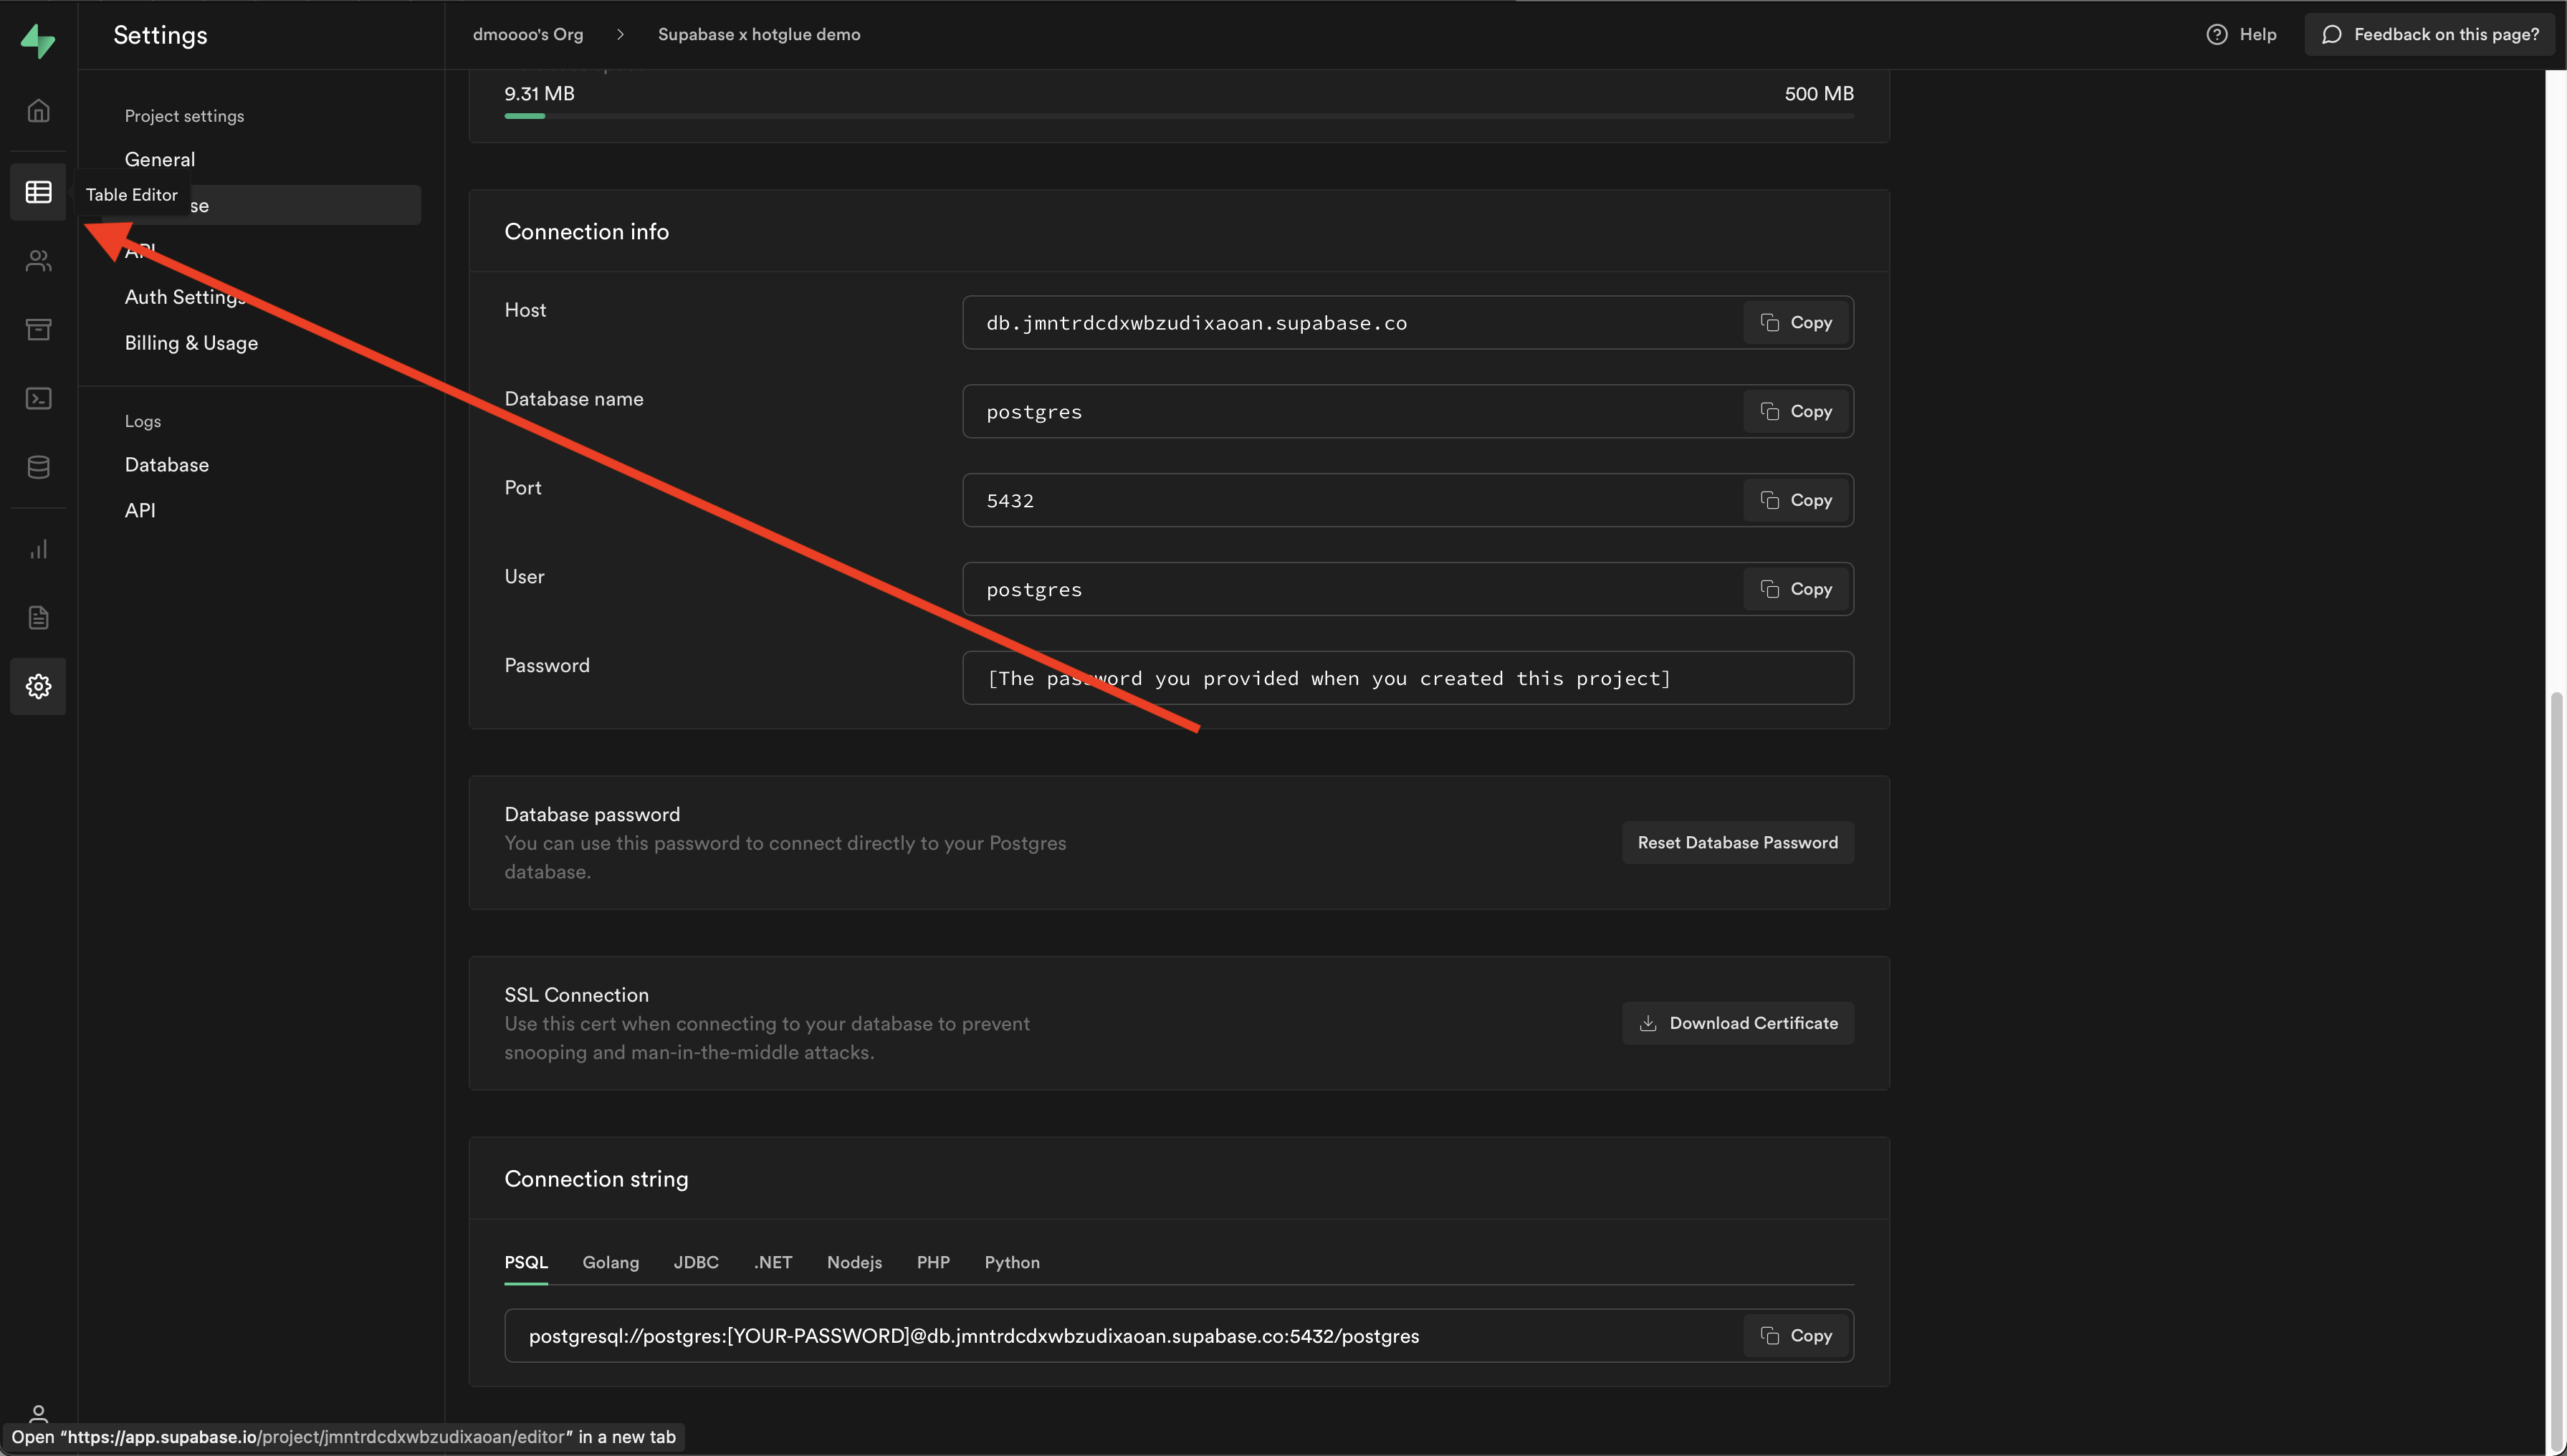Click Download Certificate button
Viewport: 2567px width, 1456px height.
1737,1023
